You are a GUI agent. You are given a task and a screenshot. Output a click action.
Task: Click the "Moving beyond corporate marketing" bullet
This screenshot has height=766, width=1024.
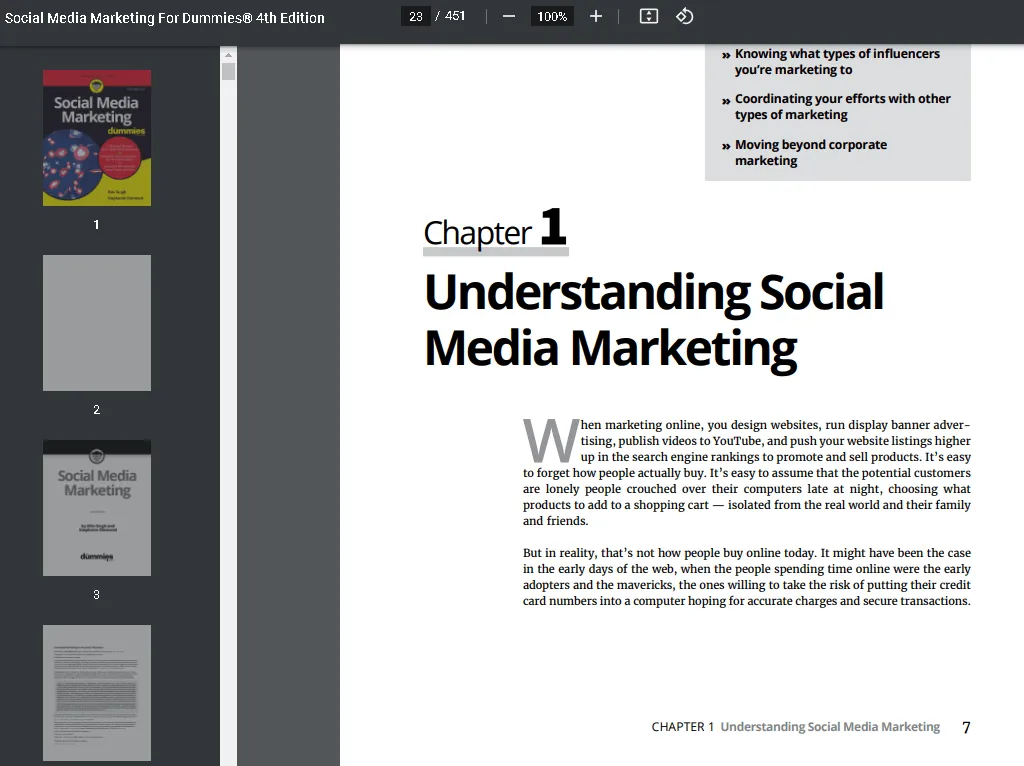click(x=810, y=152)
